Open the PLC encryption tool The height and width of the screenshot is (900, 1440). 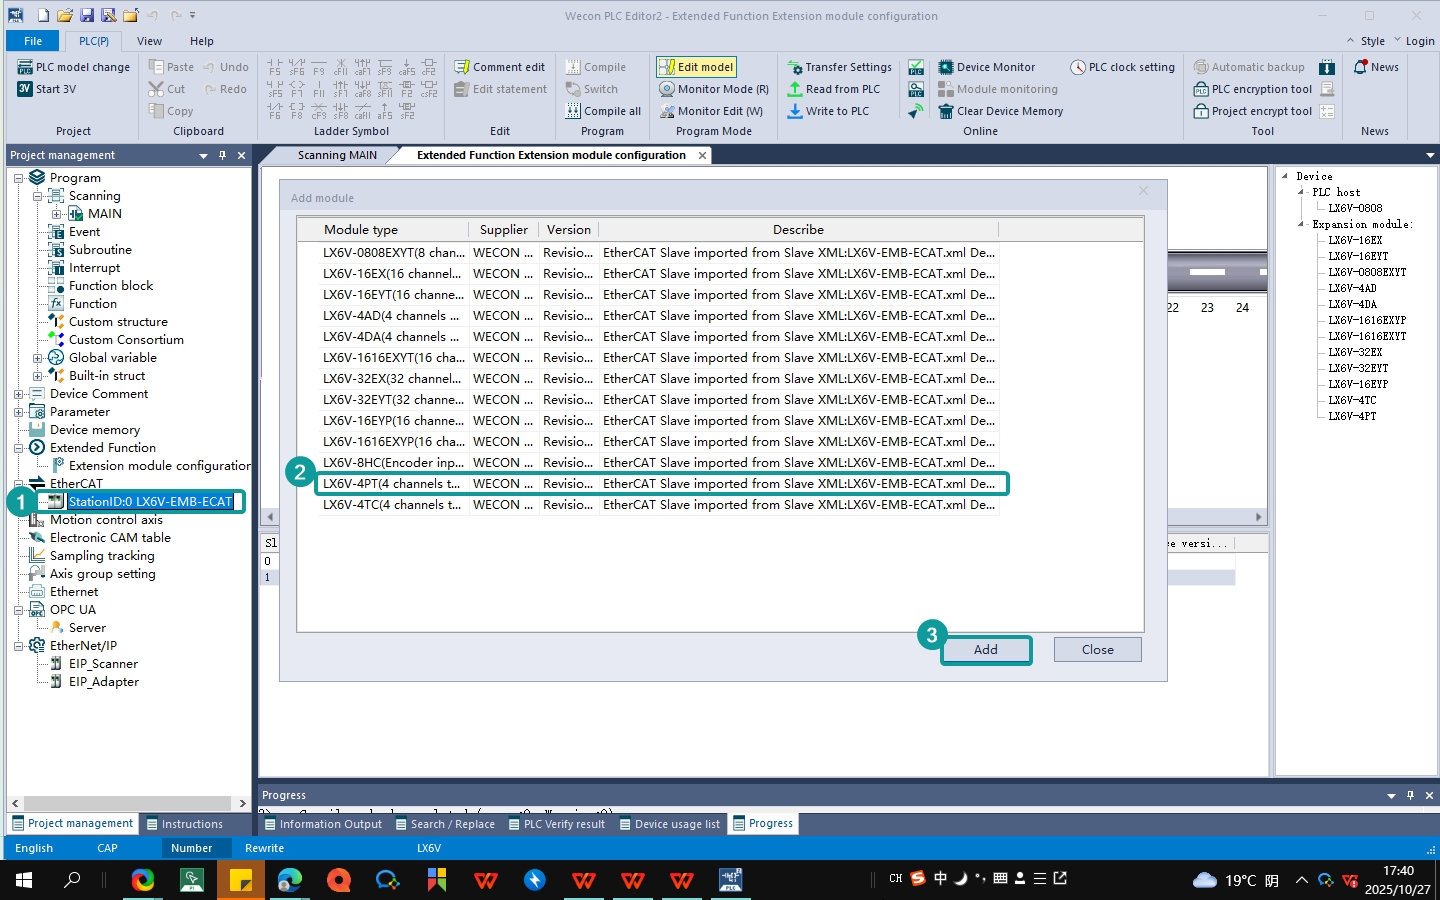pyautogui.click(x=1252, y=89)
